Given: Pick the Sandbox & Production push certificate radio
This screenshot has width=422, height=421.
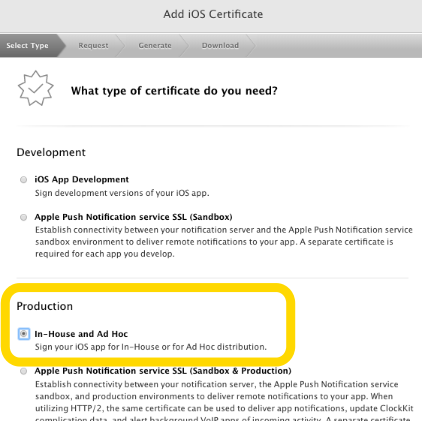Looking at the screenshot, I should 23,371.
